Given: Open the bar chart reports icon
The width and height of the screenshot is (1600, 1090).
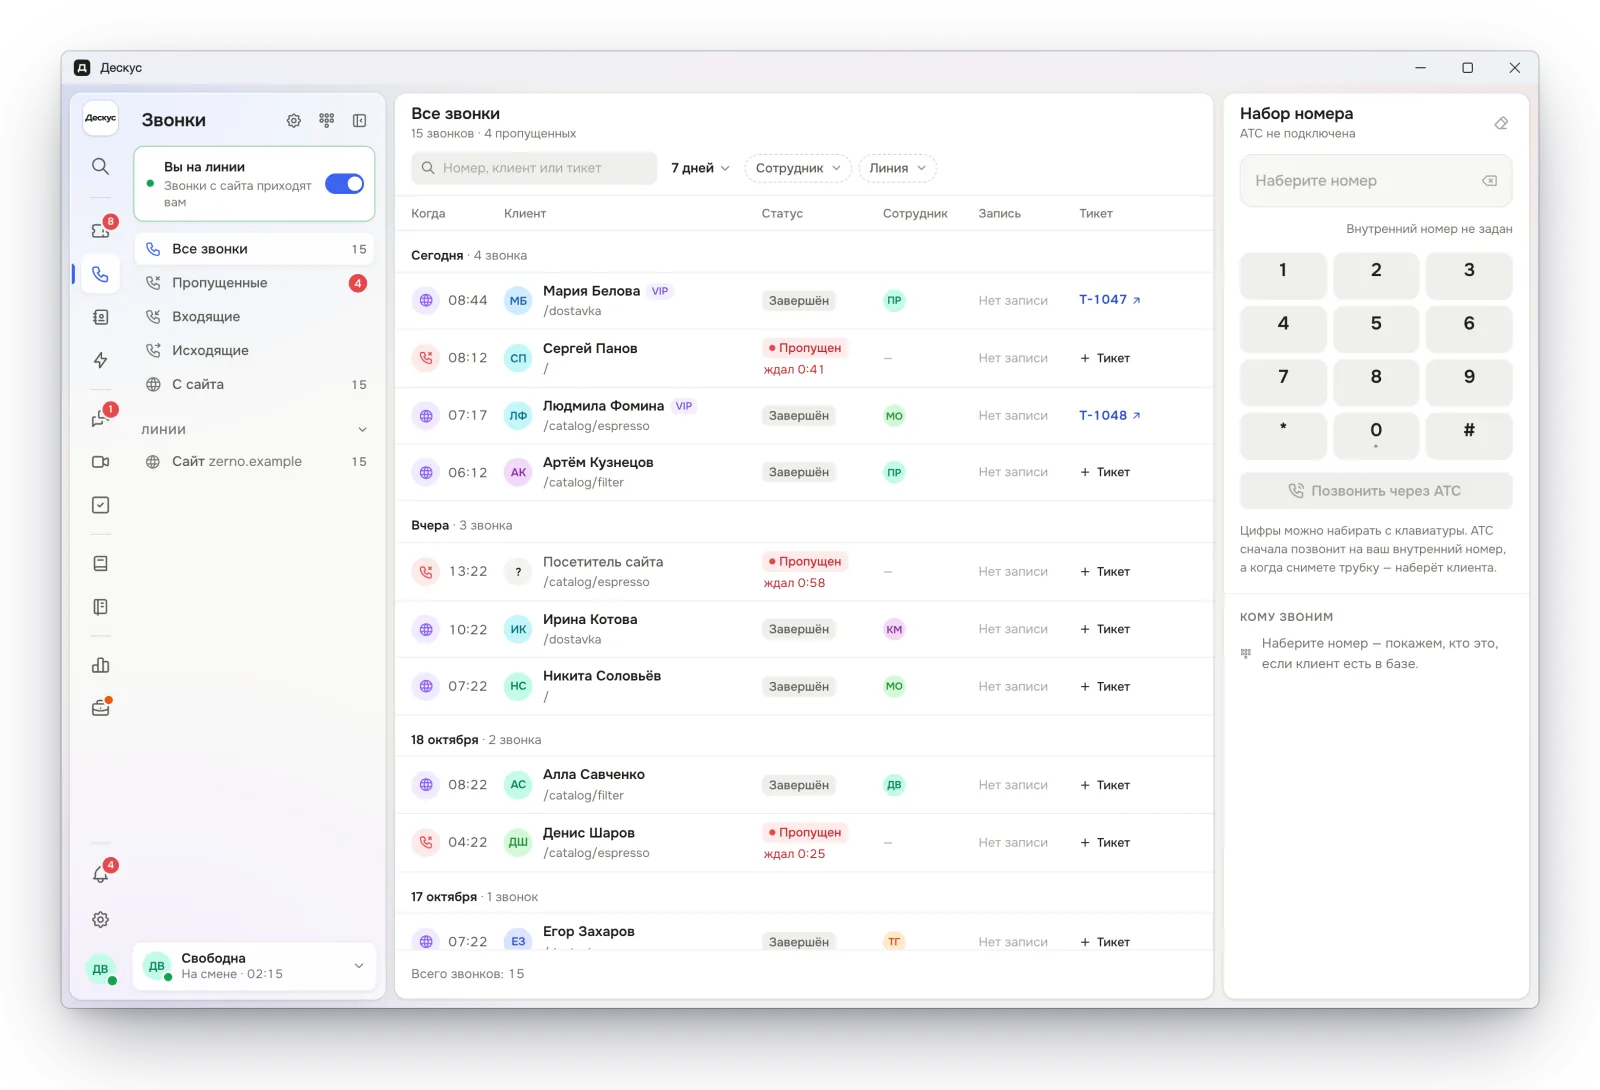Looking at the screenshot, I should pyautogui.click(x=100, y=665).
